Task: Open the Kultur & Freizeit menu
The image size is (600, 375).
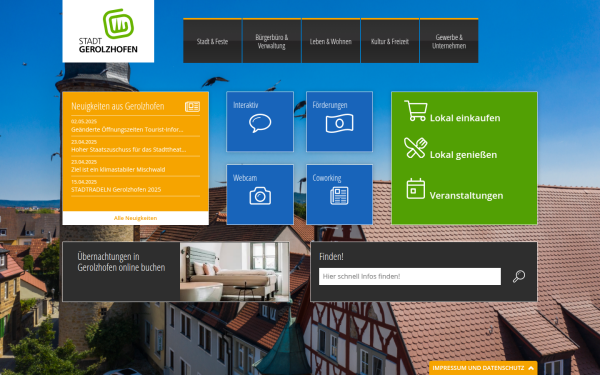Action: (390, 41)
